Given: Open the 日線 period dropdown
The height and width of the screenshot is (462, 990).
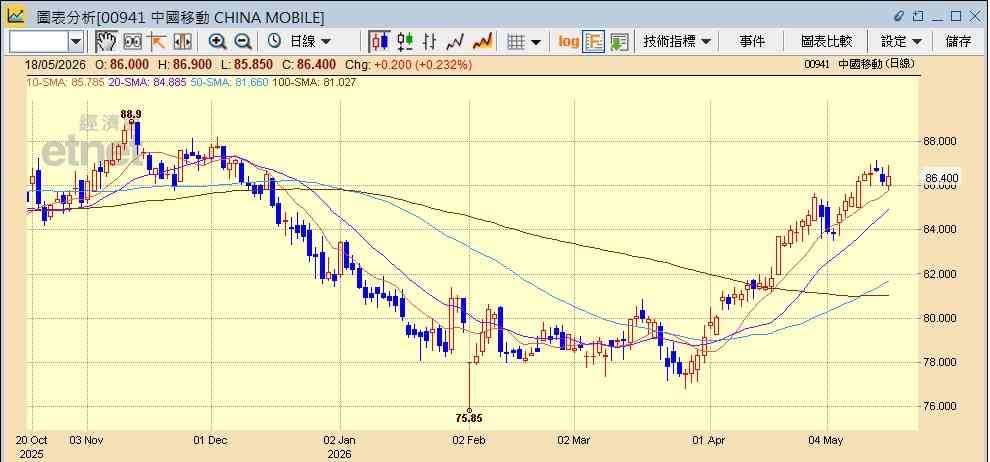Looking at the screenshot, I should tap(310, 42).
